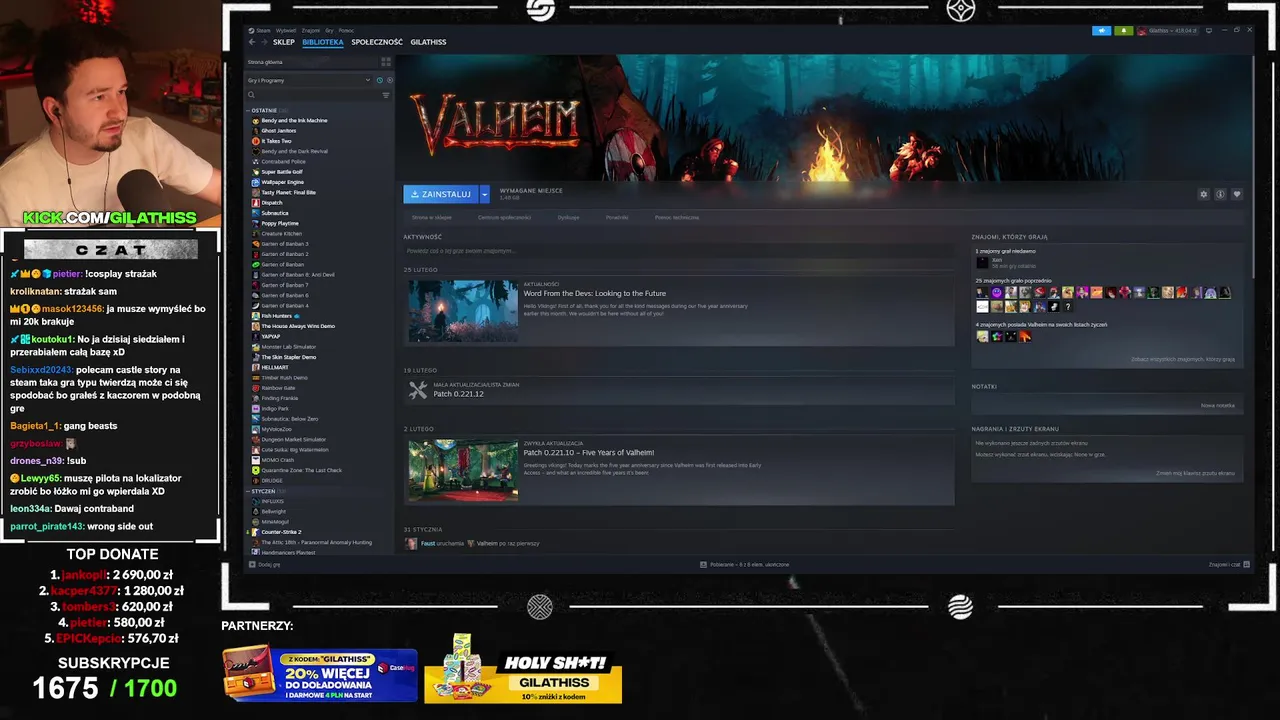Switch to the SPOŁECZNOŚĆ tab
Viewport: 1280px width, 720px height.
[377, 42]
